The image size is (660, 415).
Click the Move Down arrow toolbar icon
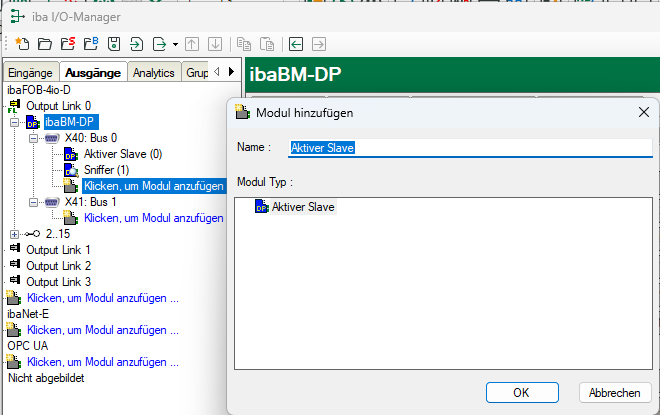[215, 44]
